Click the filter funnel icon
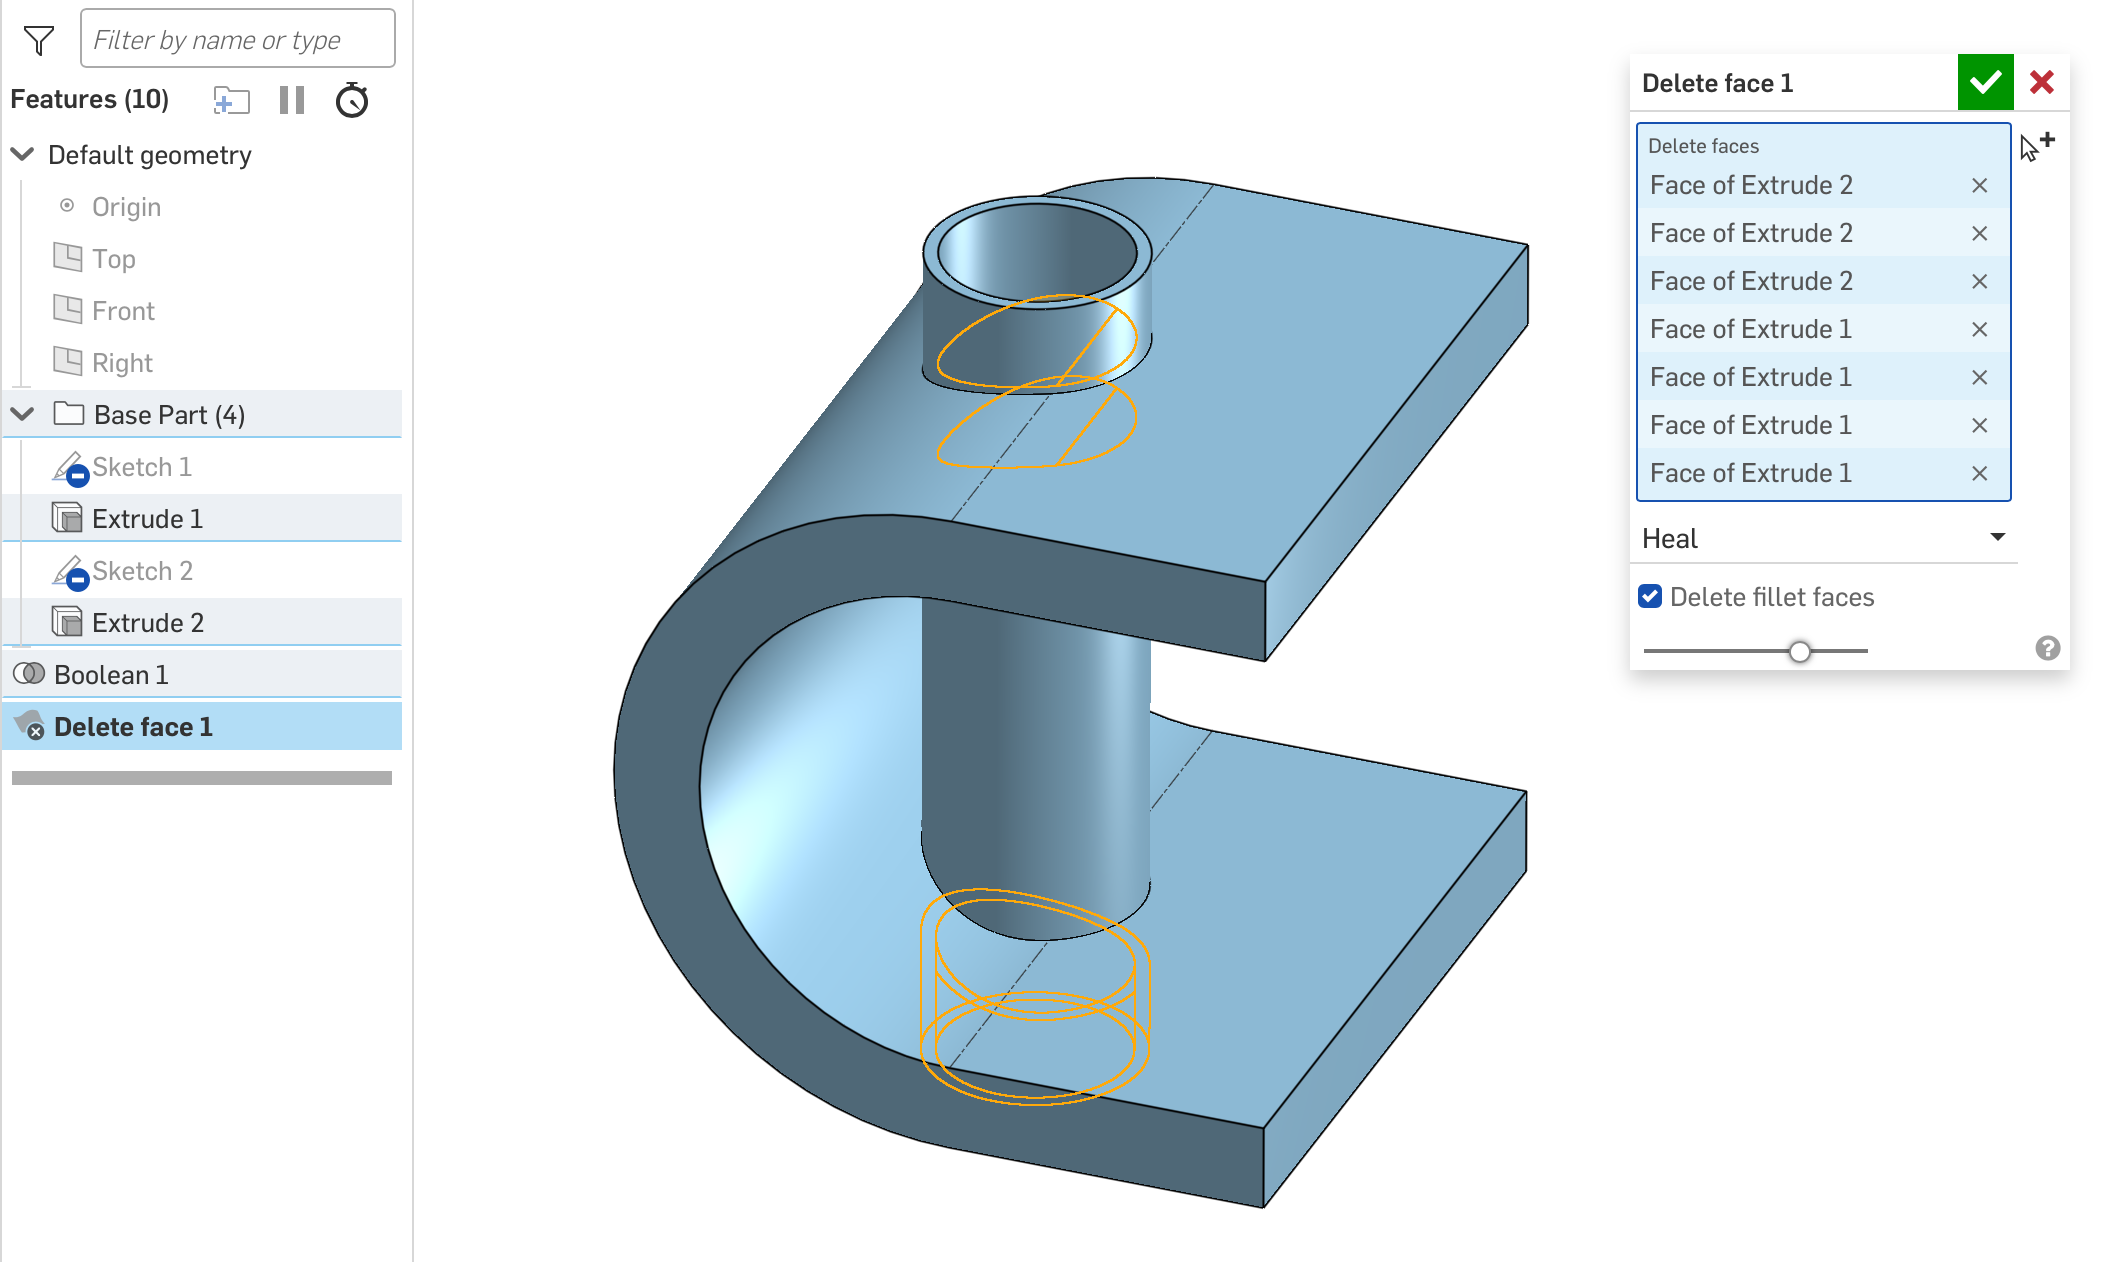Viewport: 2104px width, 1262px height. (x=39, y=40)
